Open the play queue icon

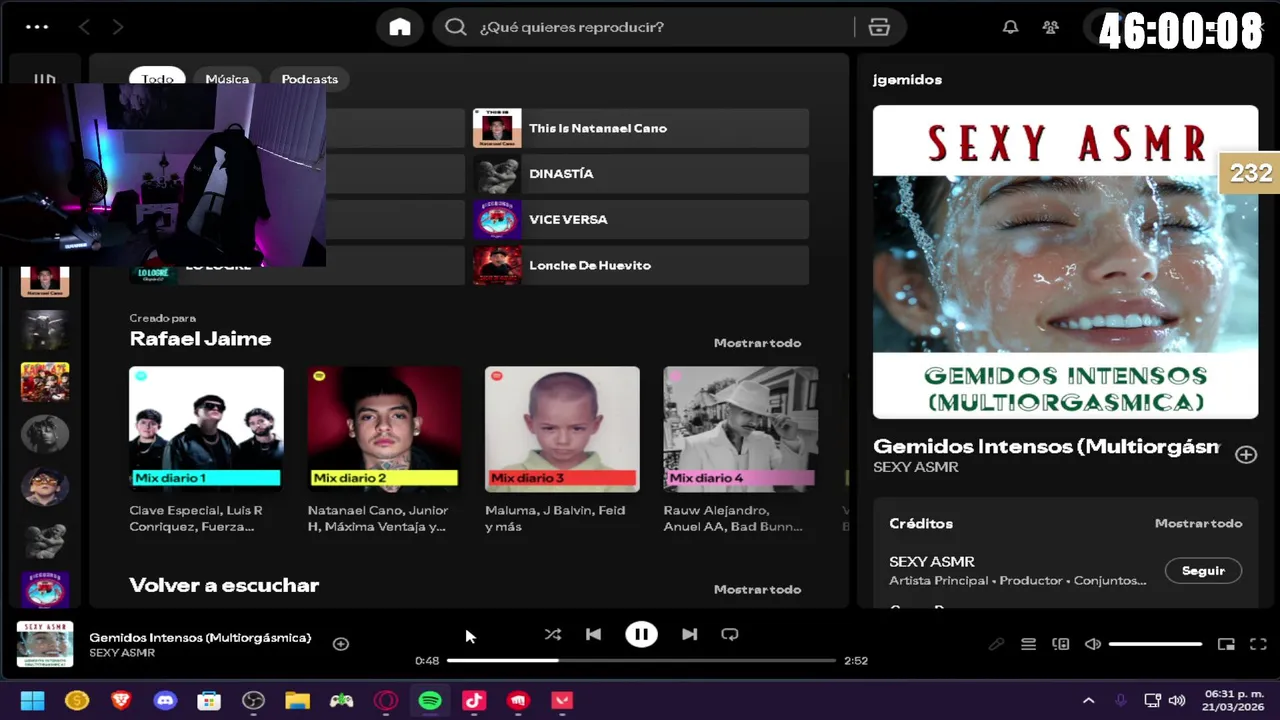tap(1028, 644)
